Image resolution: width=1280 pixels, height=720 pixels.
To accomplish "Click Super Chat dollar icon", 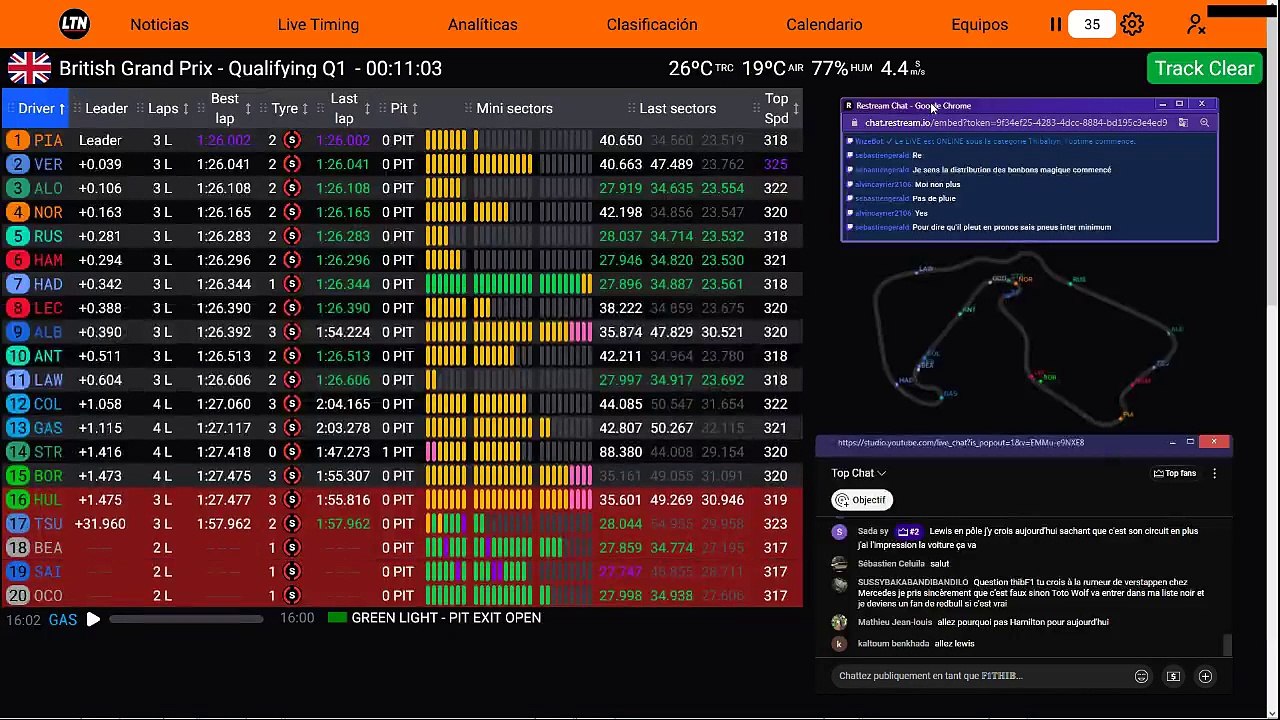I will [1173, 677].
